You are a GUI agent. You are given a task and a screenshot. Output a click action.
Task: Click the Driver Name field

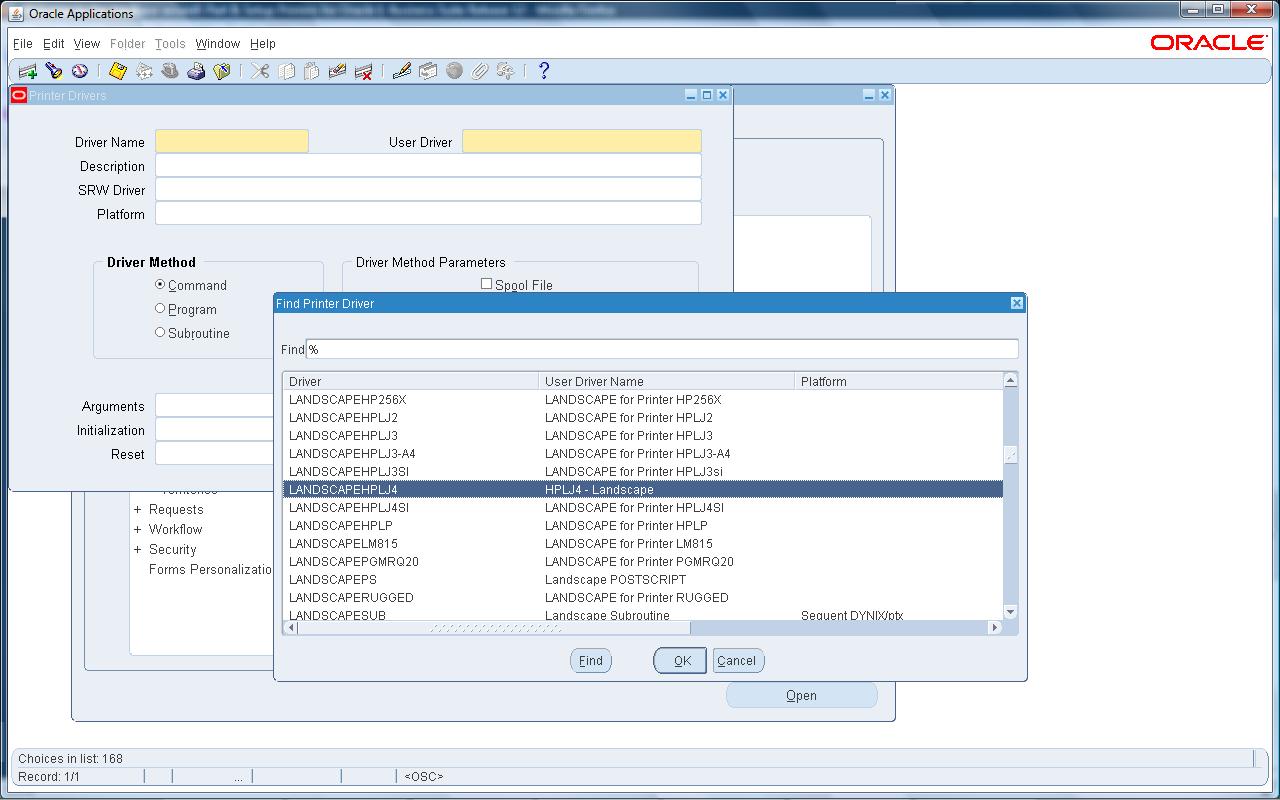(x=232, y=142)
